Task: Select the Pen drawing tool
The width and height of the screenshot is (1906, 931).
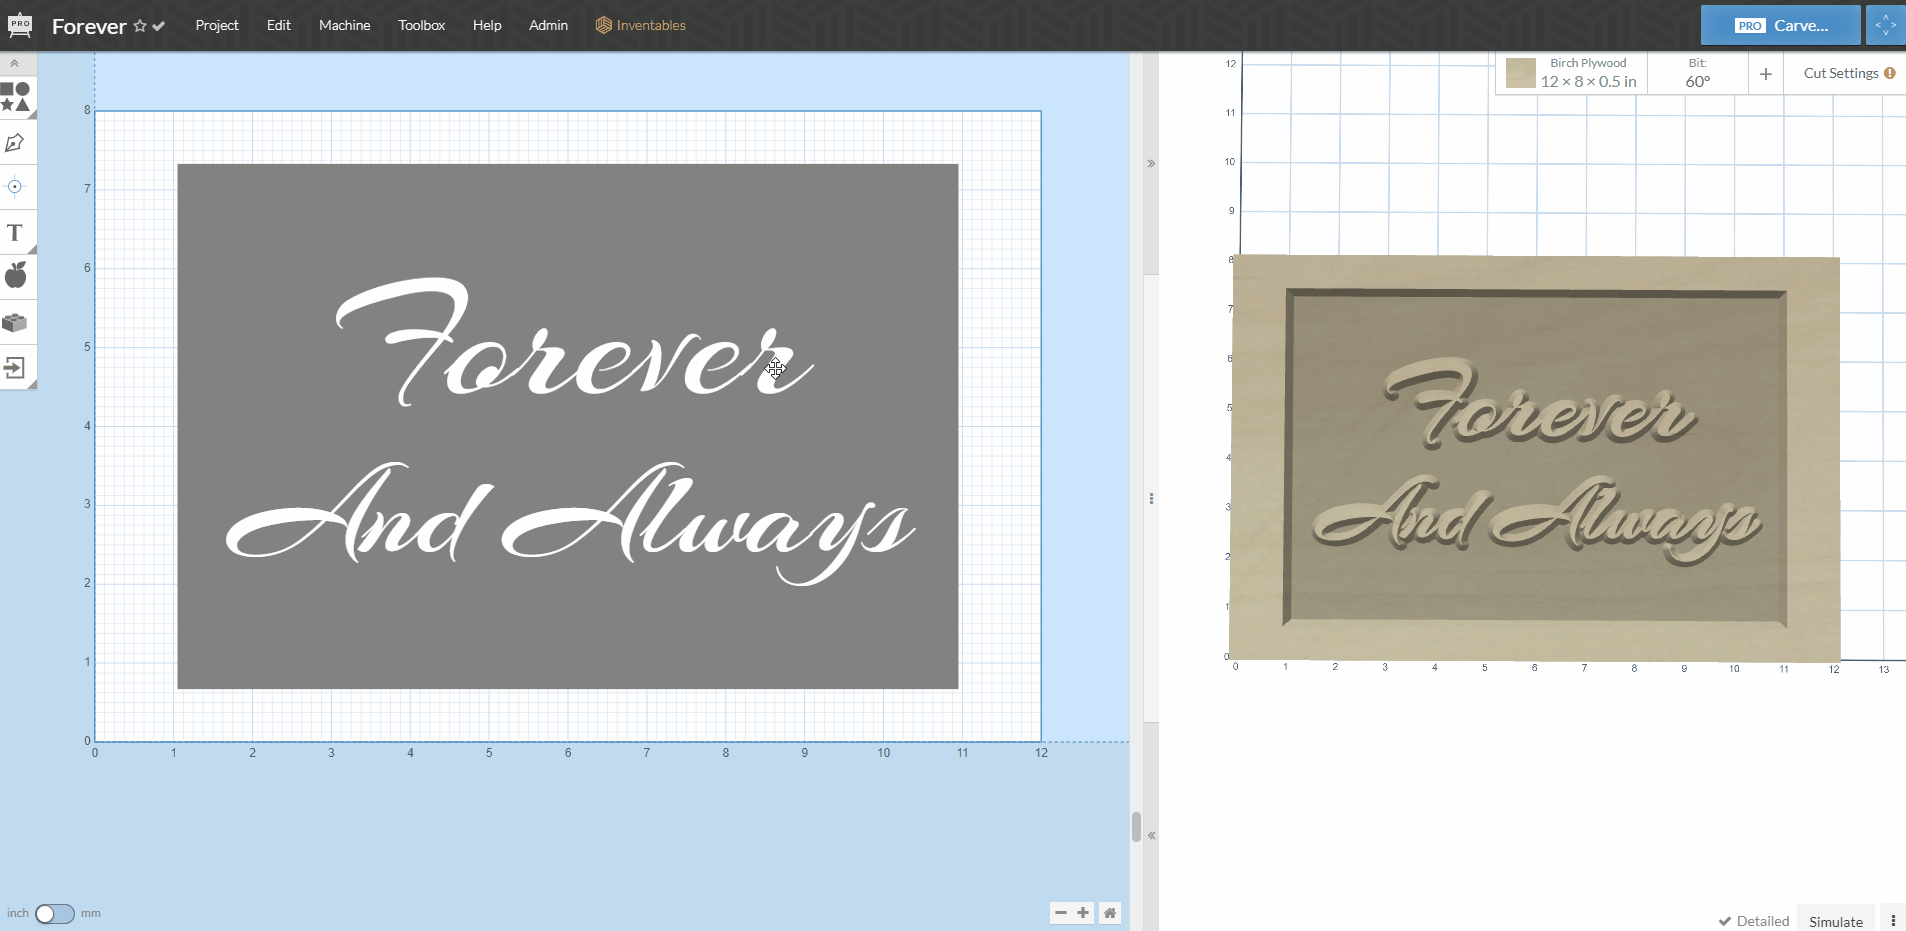Action: click(x=15, y=143)
